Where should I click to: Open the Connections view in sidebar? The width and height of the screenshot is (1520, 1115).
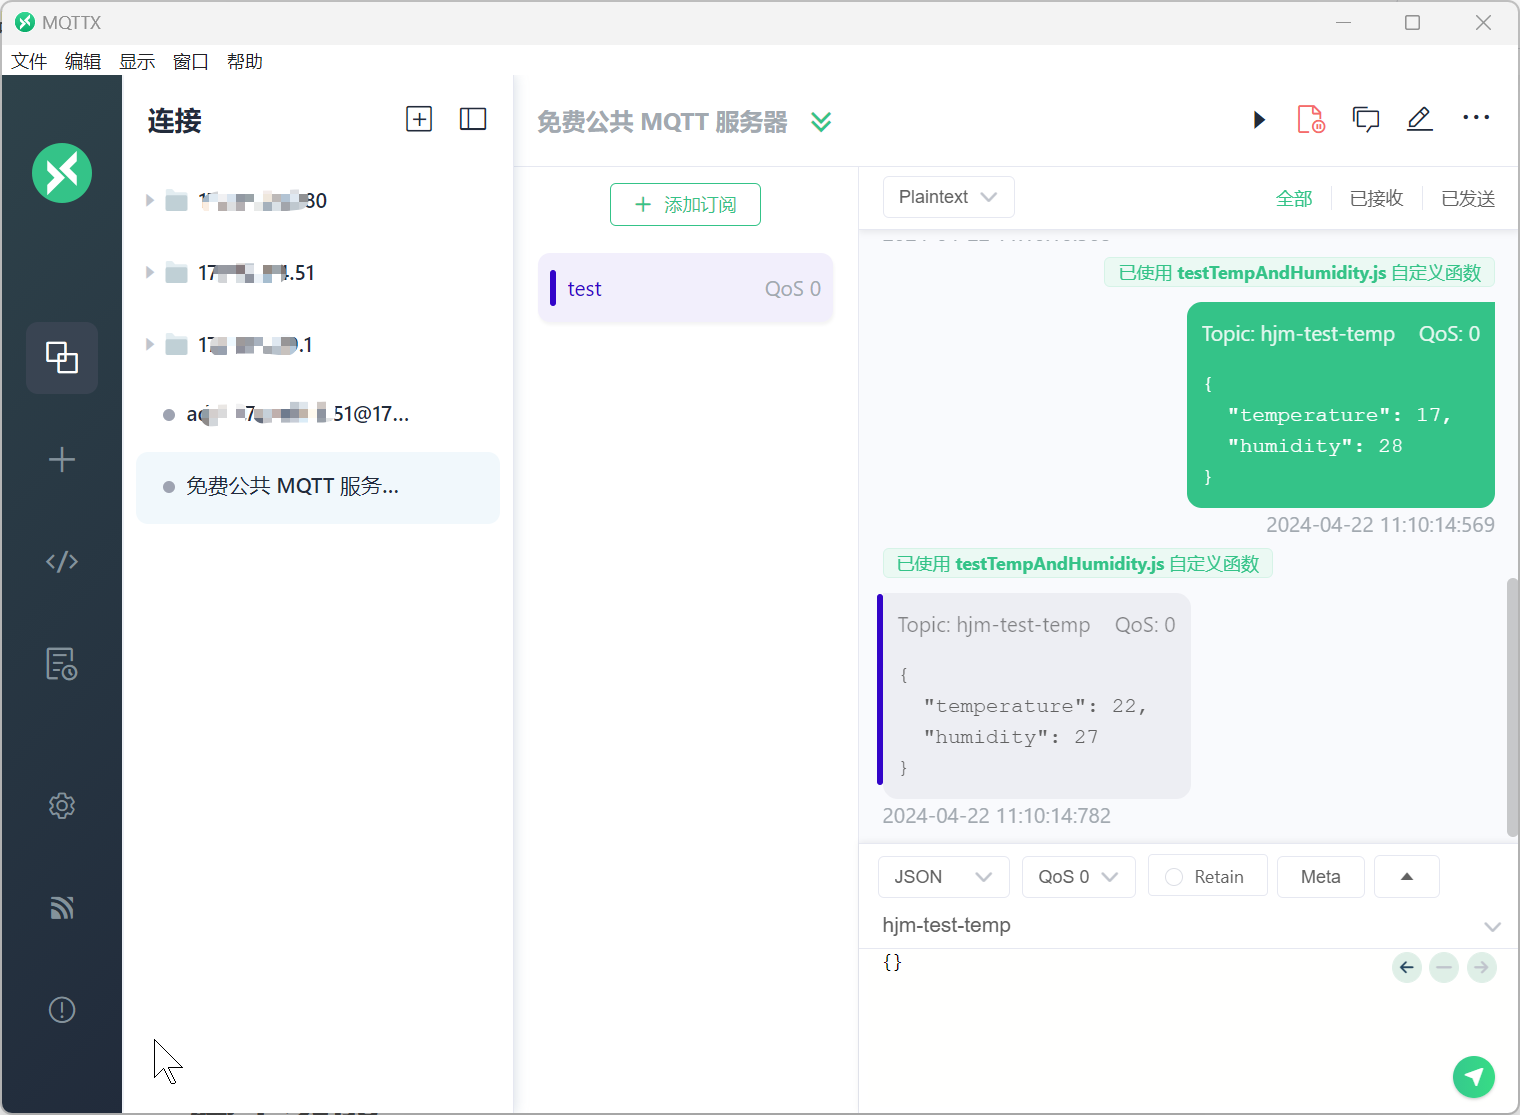[x=62, y=358]
